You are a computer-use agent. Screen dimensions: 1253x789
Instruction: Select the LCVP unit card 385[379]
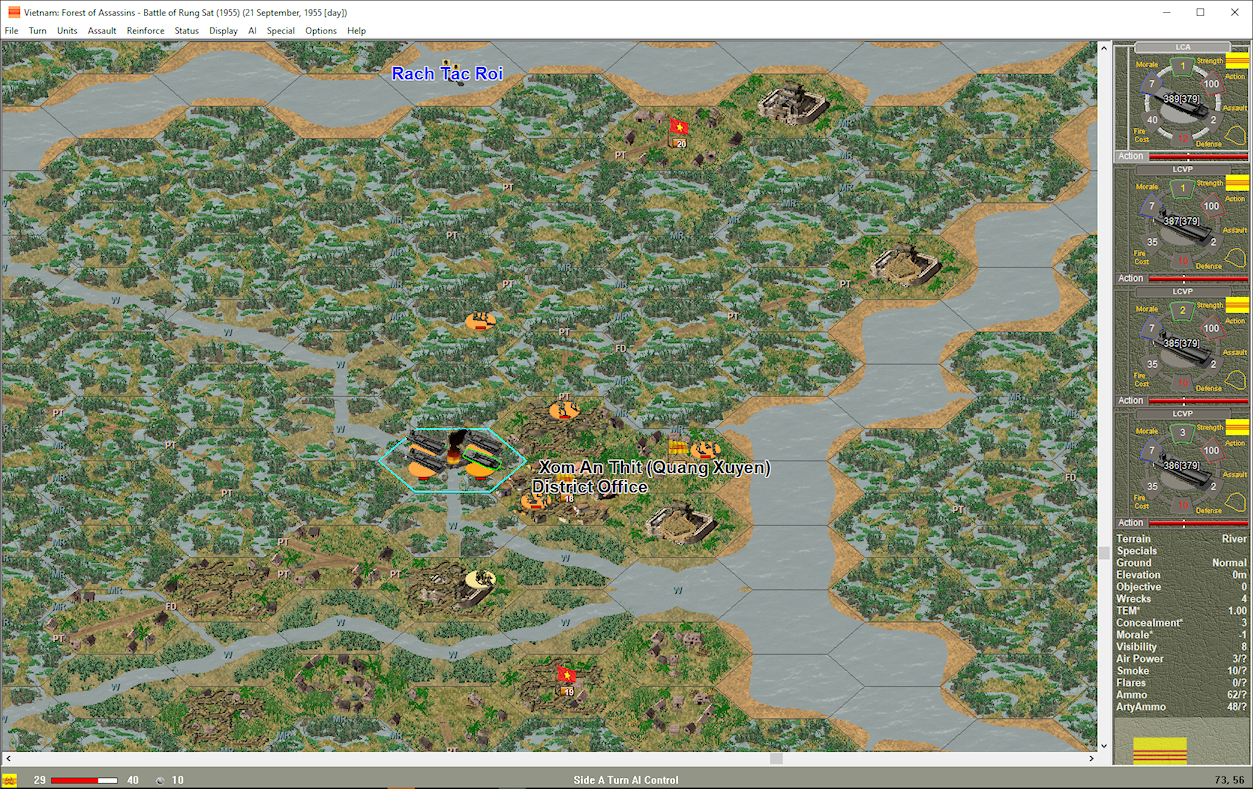tap(1183, 343)
